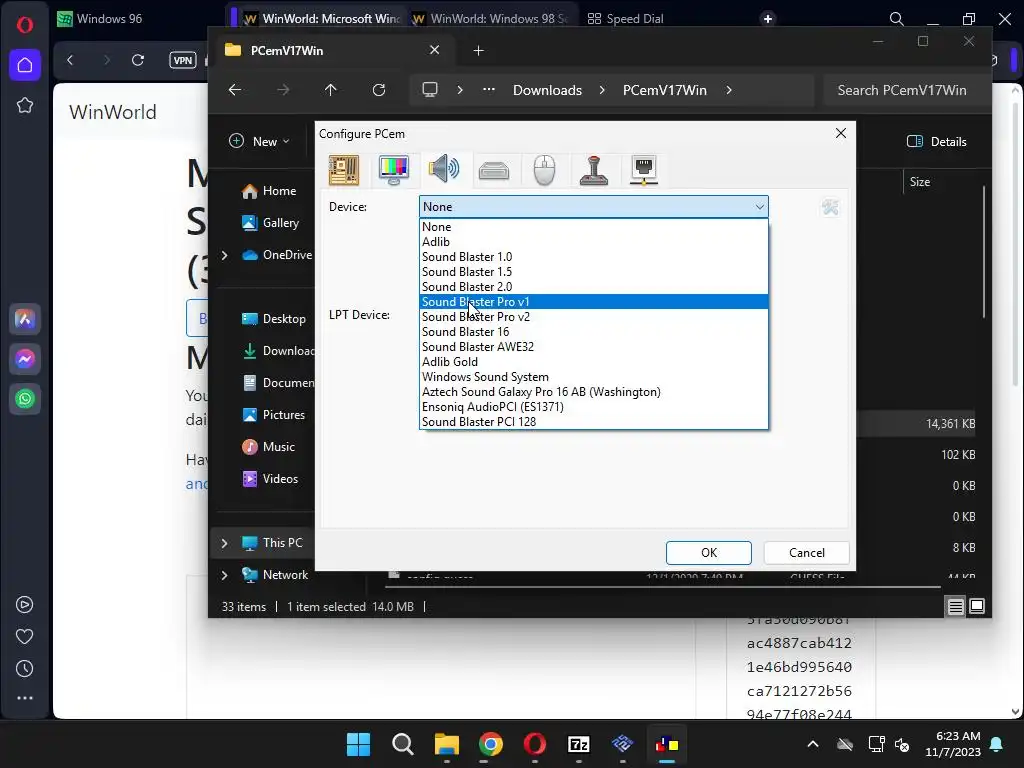This screenshot has width=1024, height=768.
Task: Click Cancel in Configure PCem
Action: click(807, 552)
